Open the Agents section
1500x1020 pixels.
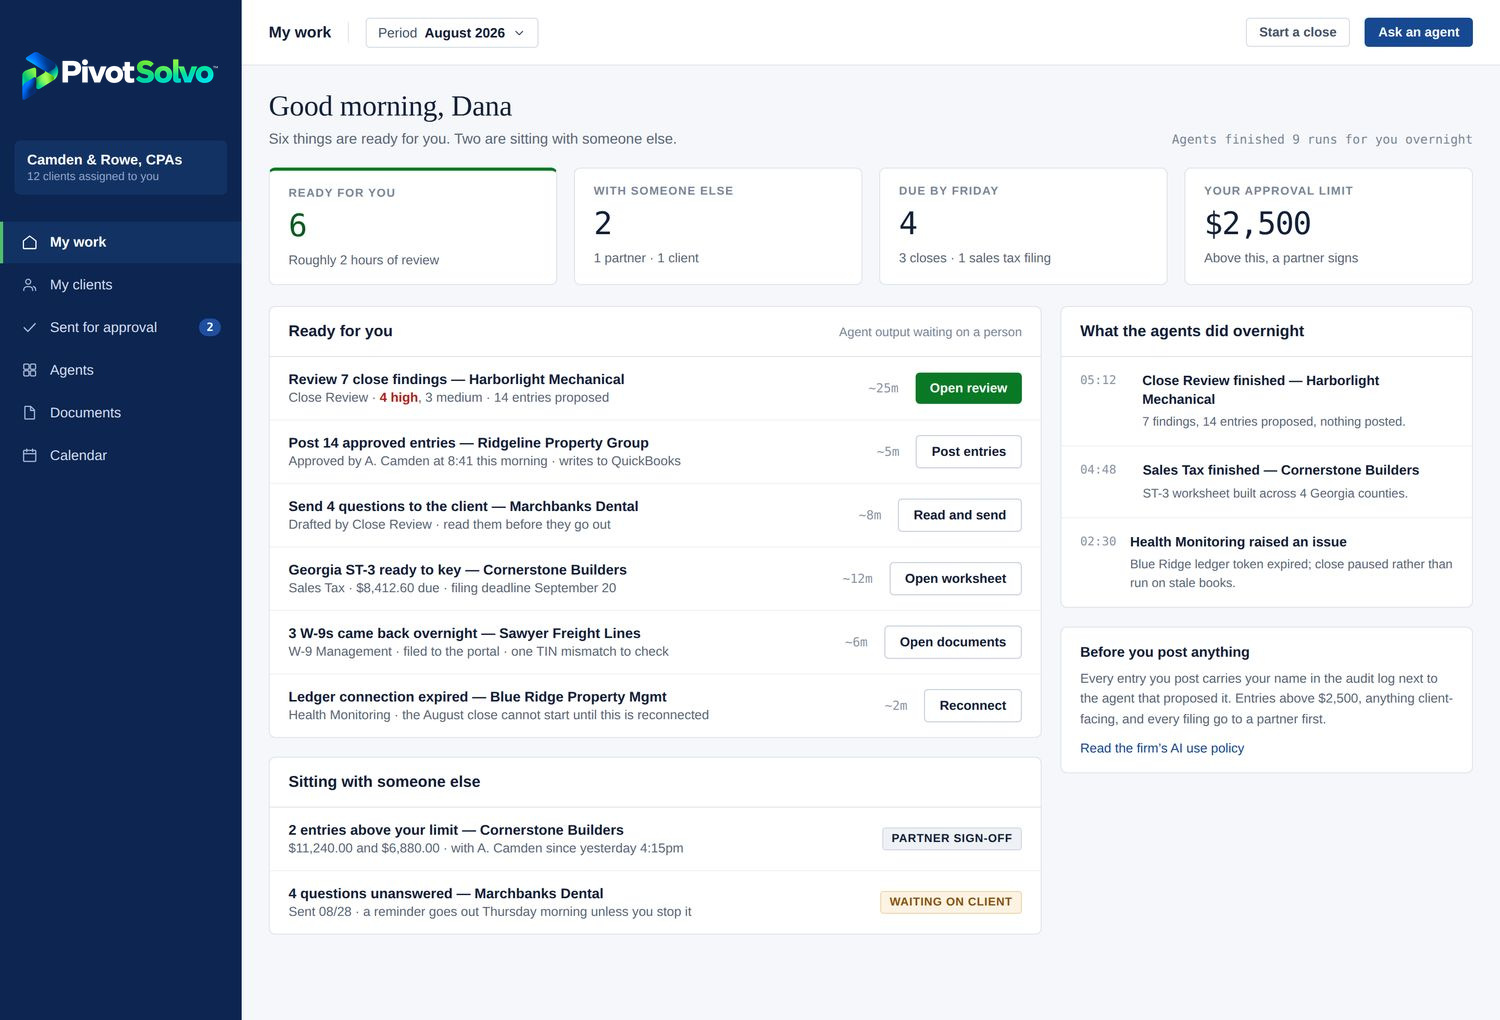121,370
